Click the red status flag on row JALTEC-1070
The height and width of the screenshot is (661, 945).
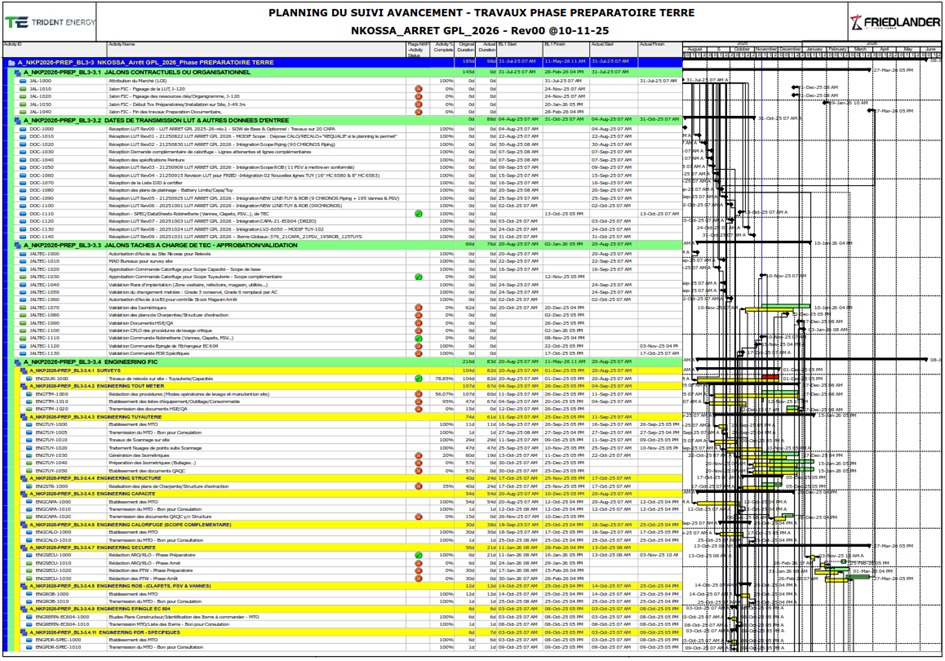pos(418,308)
